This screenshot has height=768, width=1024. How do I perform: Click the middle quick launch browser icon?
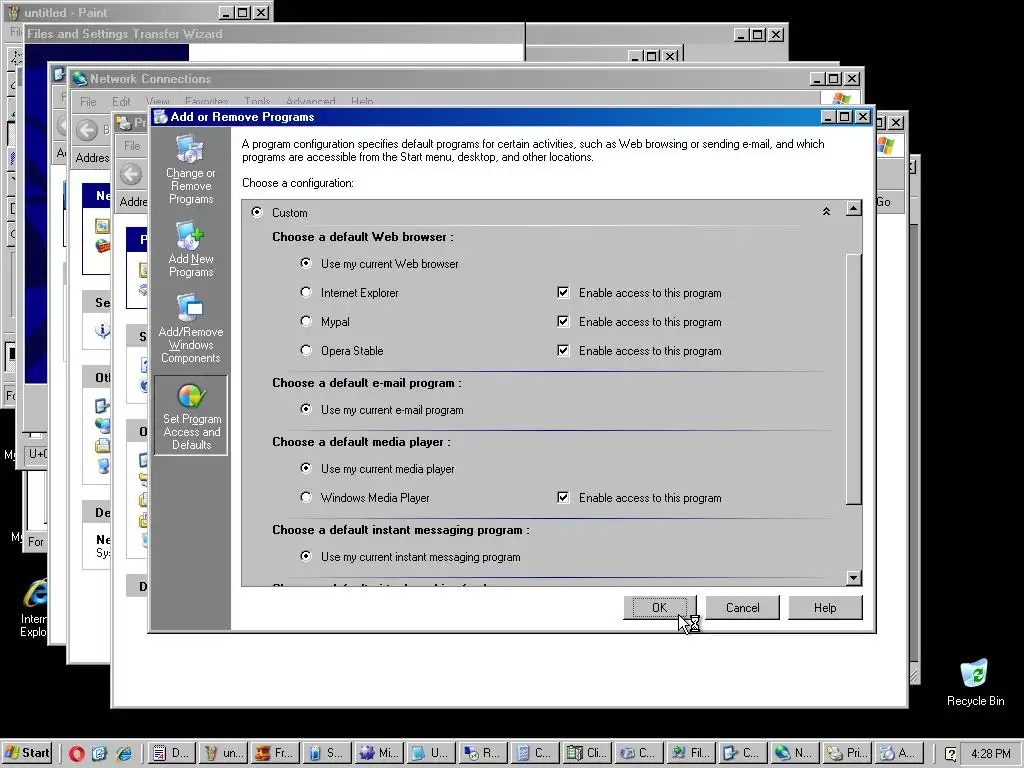(99, 753)
